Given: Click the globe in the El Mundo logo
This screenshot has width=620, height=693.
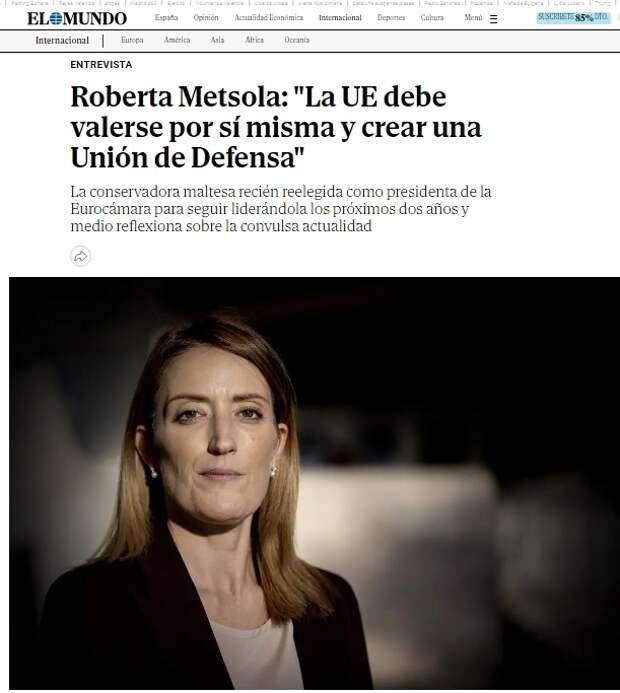Looking at the screenshot, I should (56, 19).
